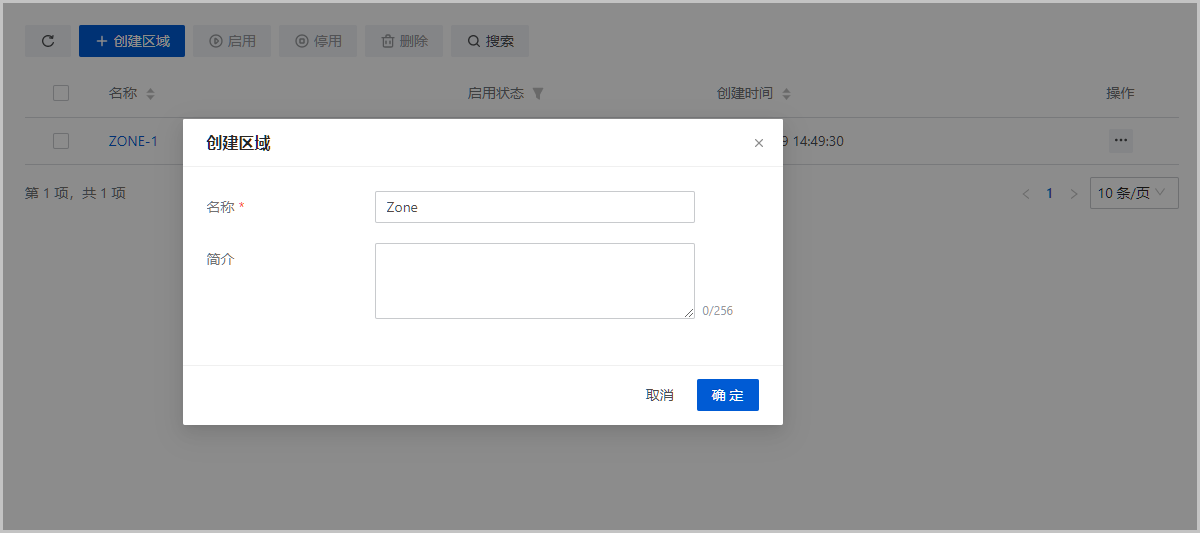This screenshot has width=1200, height=533.
Task: Click the 简介 description textarea
Action: [x=534, y=281]
